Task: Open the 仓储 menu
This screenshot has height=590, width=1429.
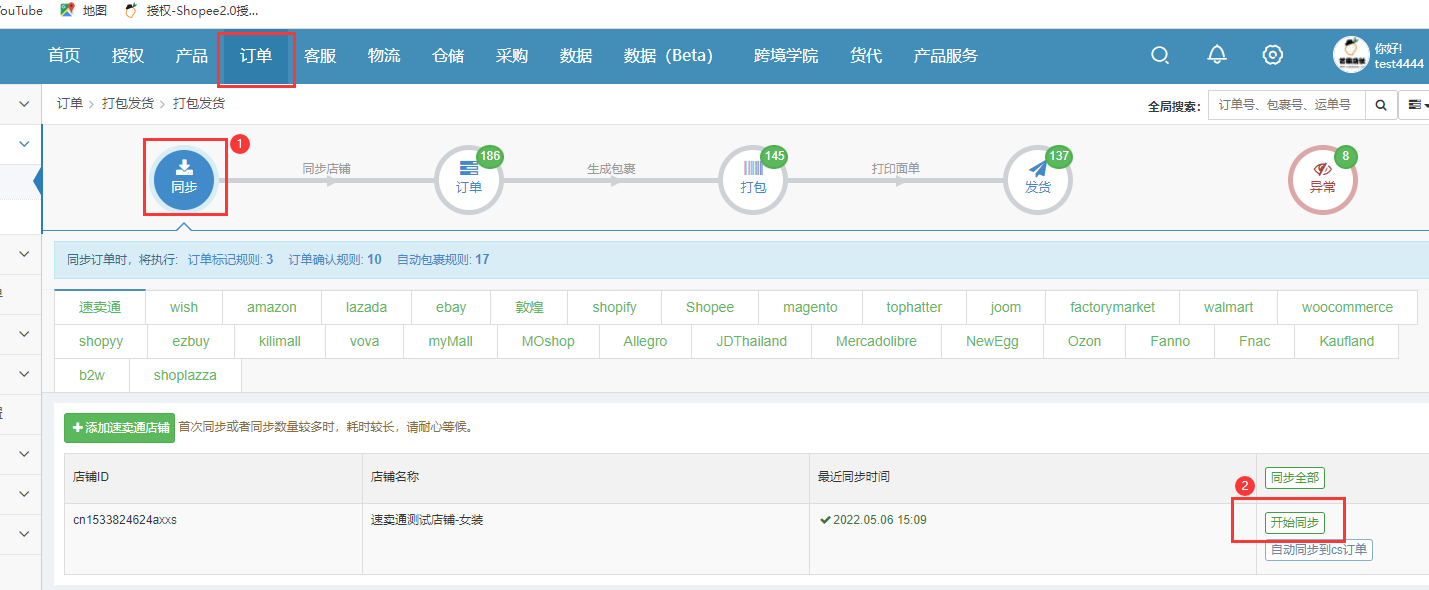Action: tap(448, 56)
